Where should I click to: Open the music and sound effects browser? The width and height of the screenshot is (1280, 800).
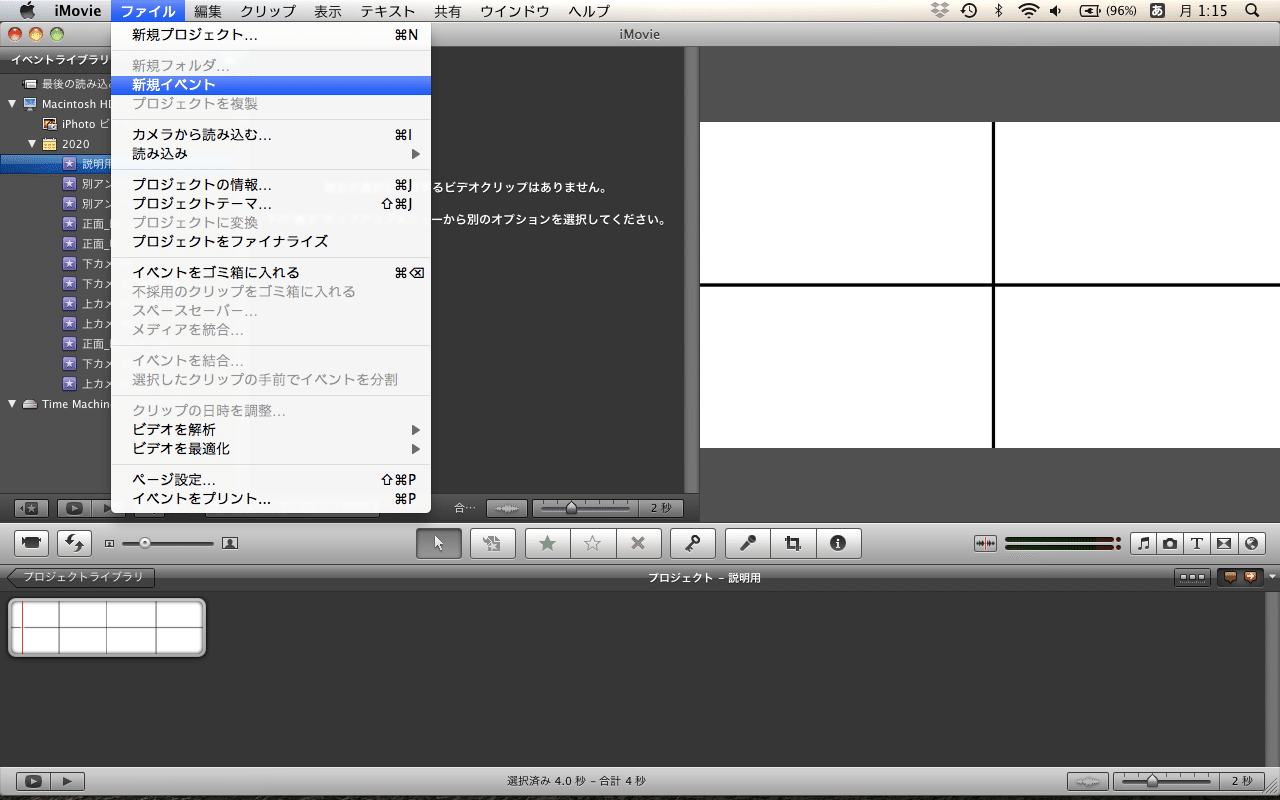pyautogui.click(x=1144, y=543)
